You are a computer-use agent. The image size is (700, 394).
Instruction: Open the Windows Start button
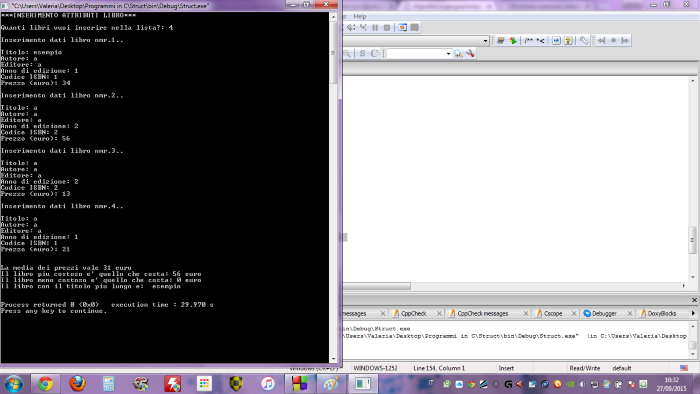13,384
